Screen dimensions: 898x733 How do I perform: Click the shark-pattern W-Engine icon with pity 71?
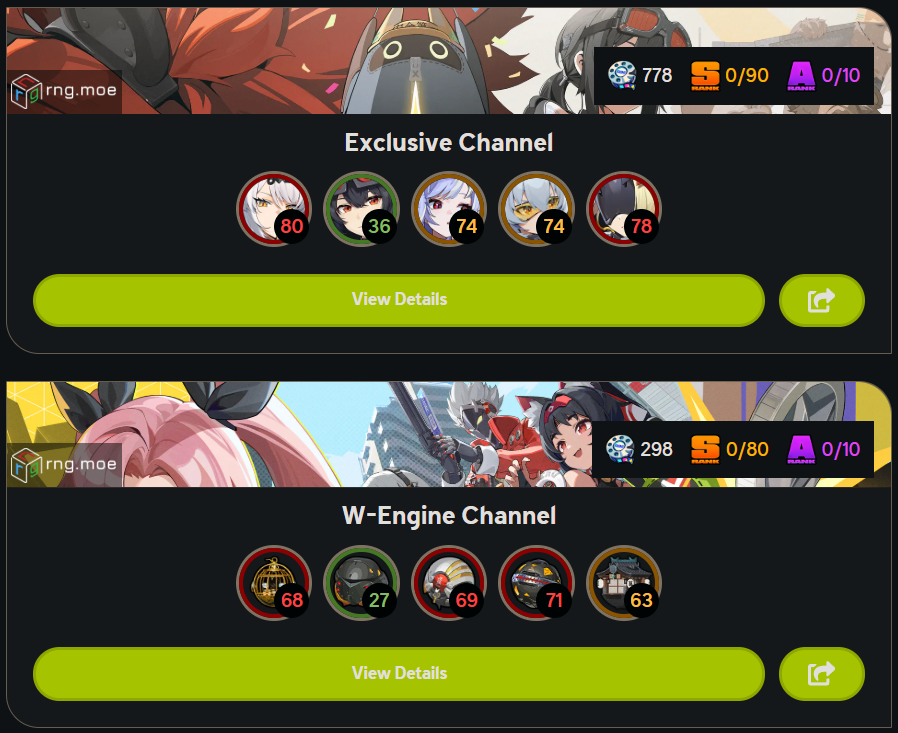[x=536, y=583]
